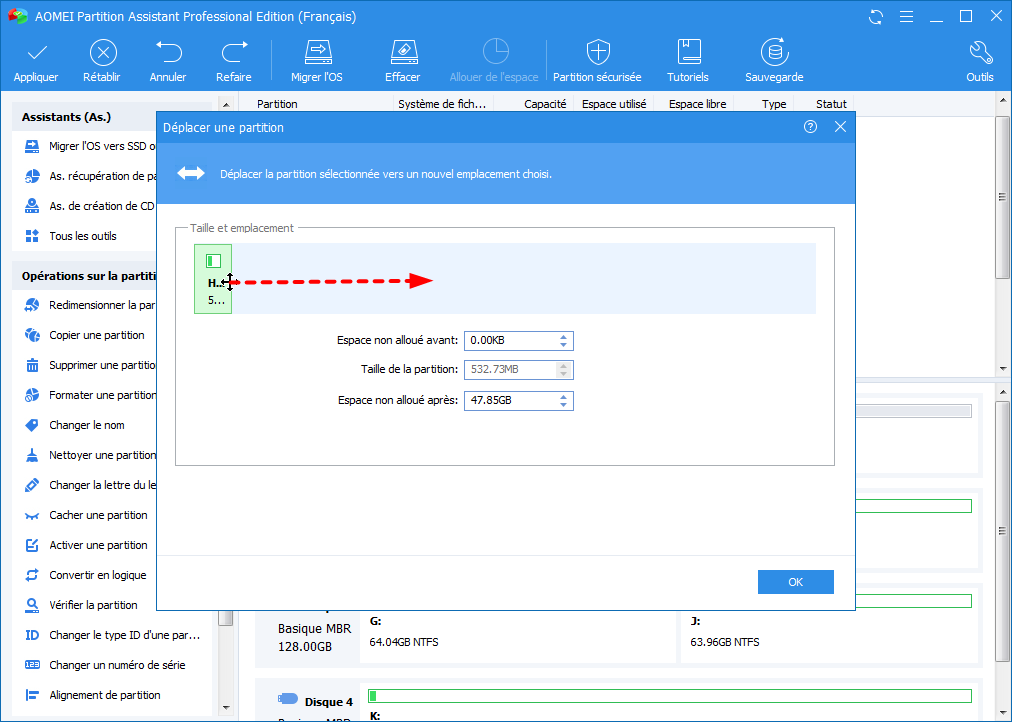
Task: Choose Cacher une partition operation
Action: click(x=86, y=516)
